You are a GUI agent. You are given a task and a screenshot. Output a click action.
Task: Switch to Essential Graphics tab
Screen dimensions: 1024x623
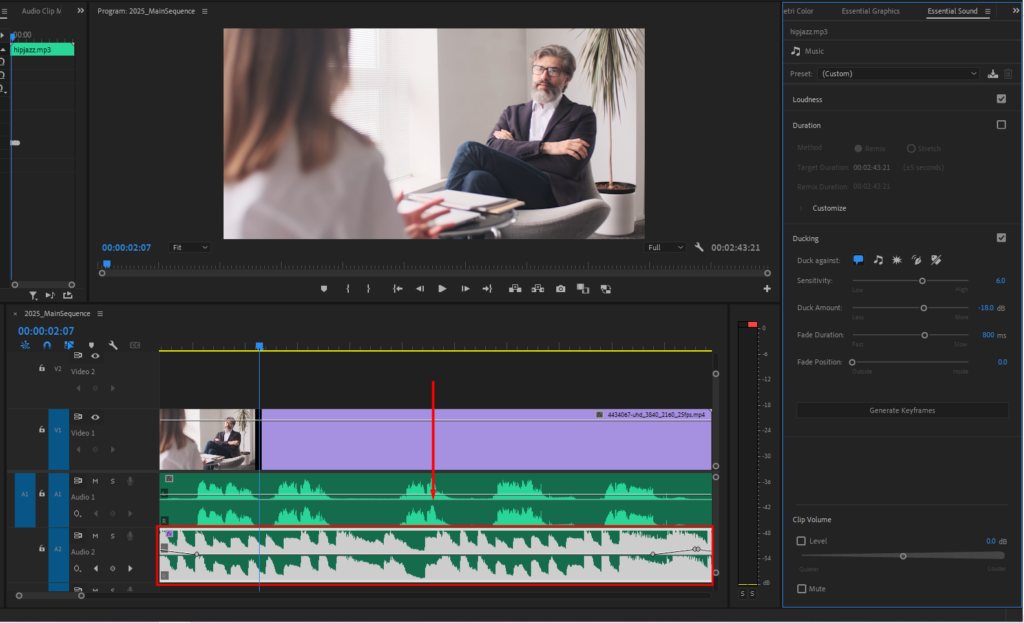click(871, 11)
